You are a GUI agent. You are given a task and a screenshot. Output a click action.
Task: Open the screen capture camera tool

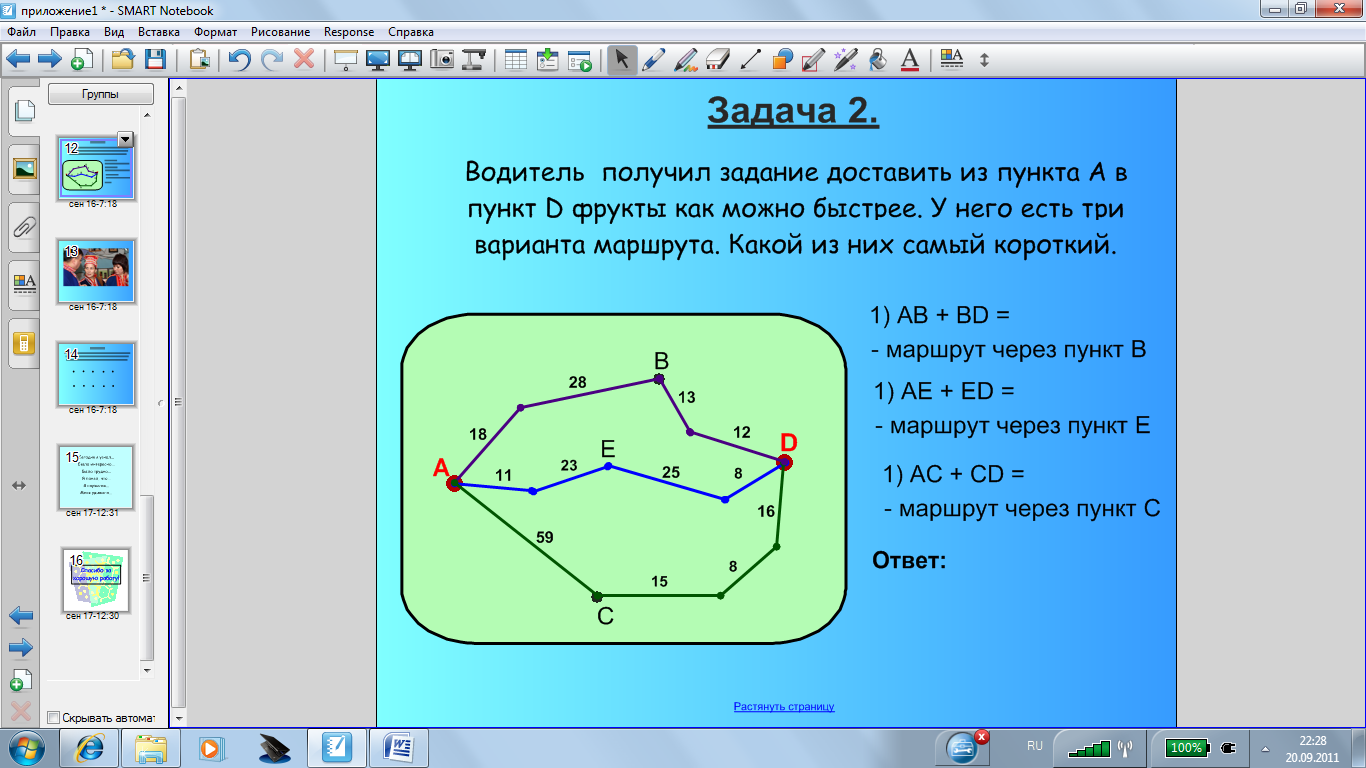[442, 59]
